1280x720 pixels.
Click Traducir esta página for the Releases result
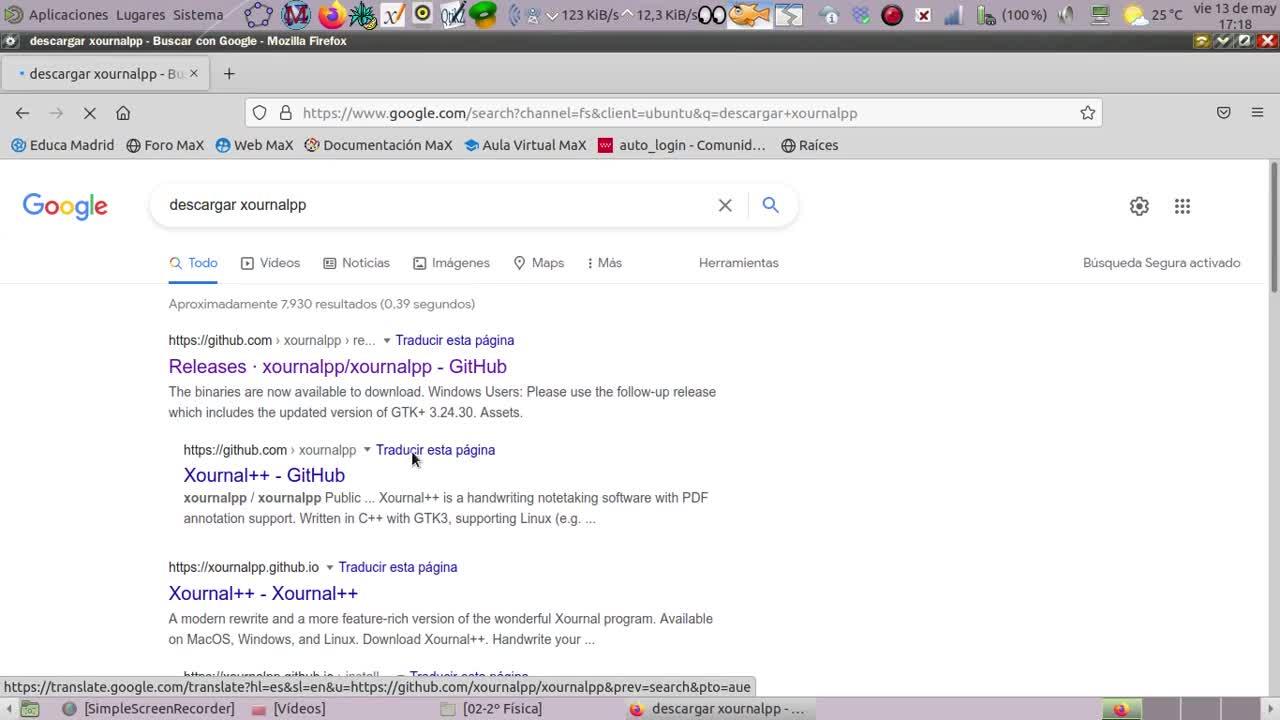coord(455,340)
